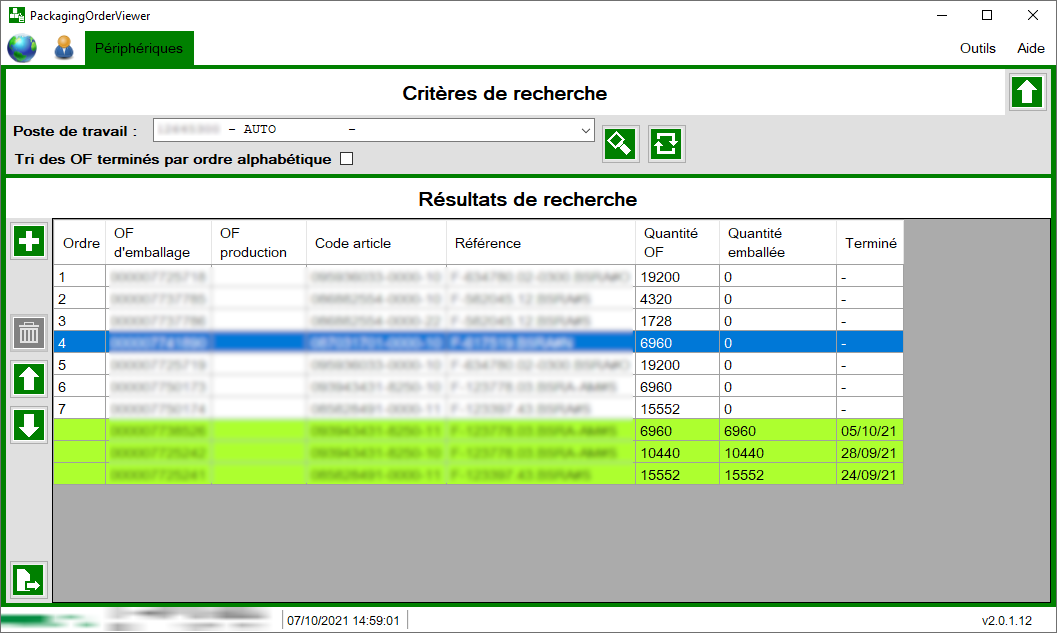
Task: Refresh the results with the refresh icon
Action: click(666, 143)
